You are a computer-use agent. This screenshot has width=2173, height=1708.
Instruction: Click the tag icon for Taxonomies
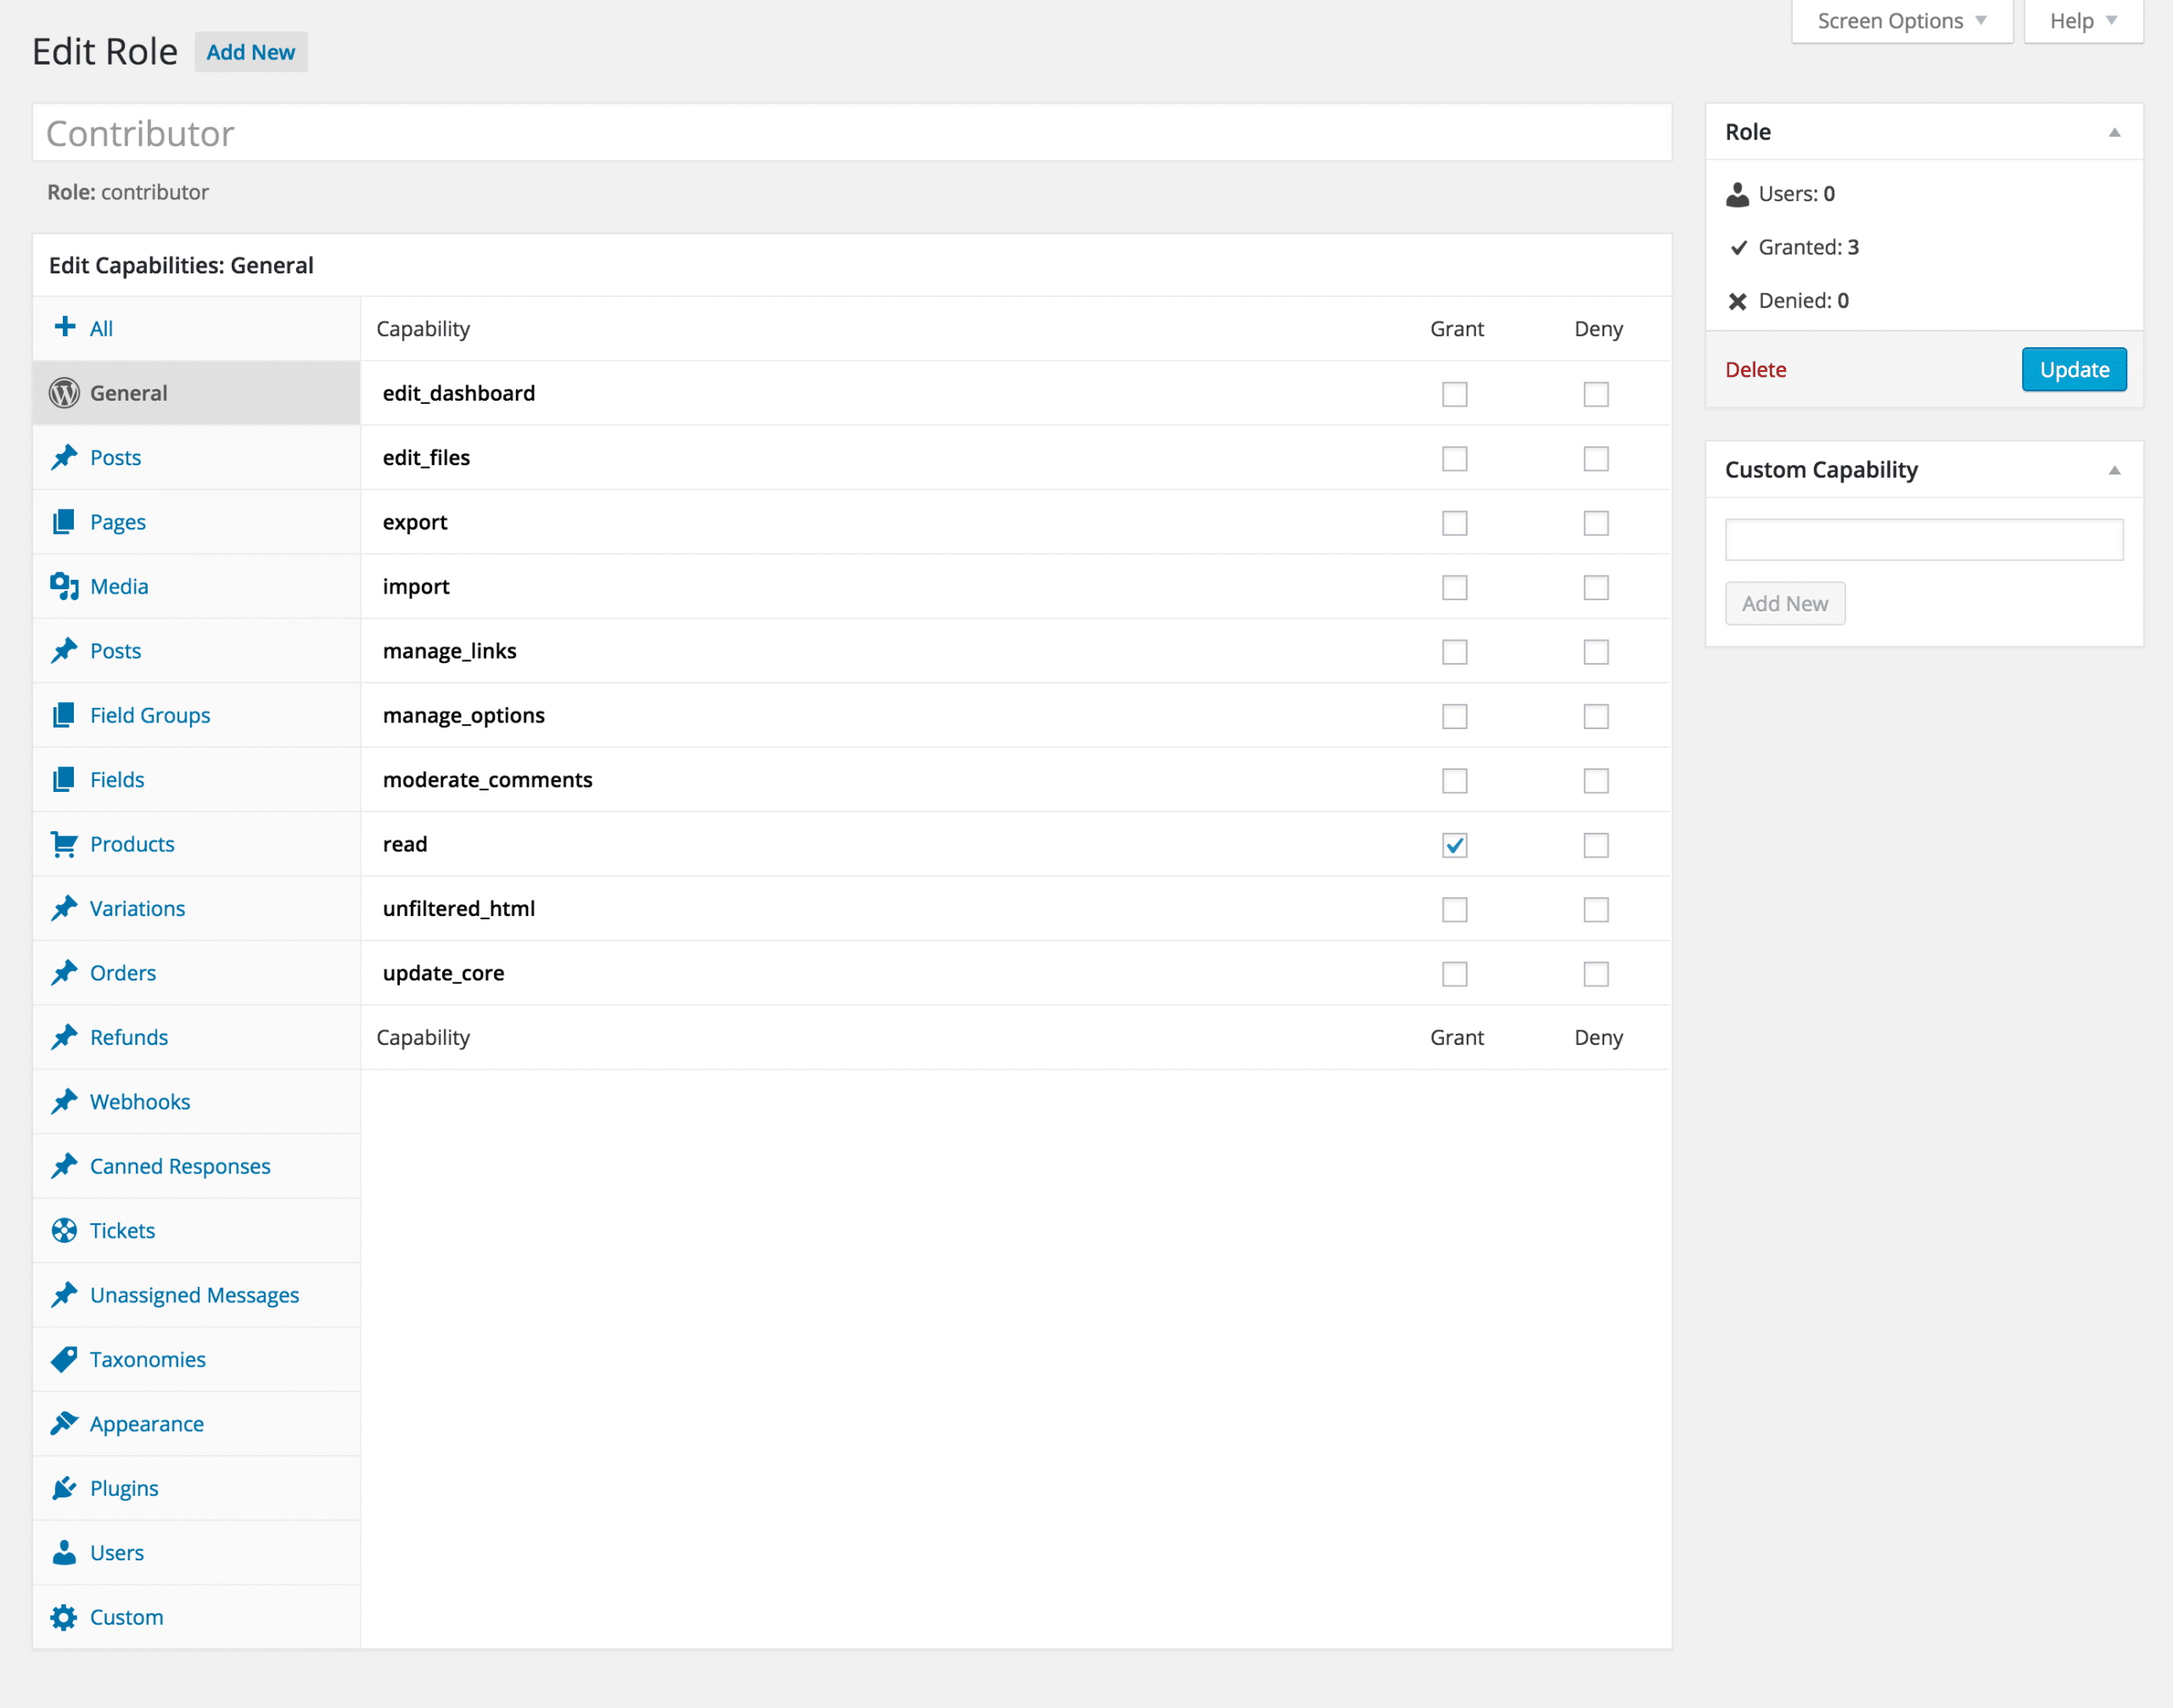[x=64, y=1359]
